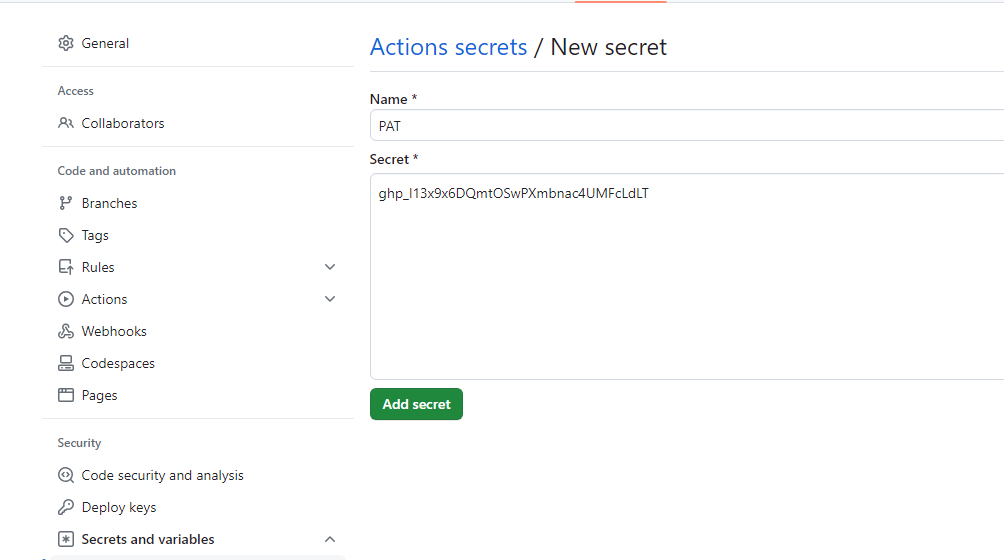This screenshot has width=1004, height=560.
Task: Click the General gear icon
Action: coord(66,43)
